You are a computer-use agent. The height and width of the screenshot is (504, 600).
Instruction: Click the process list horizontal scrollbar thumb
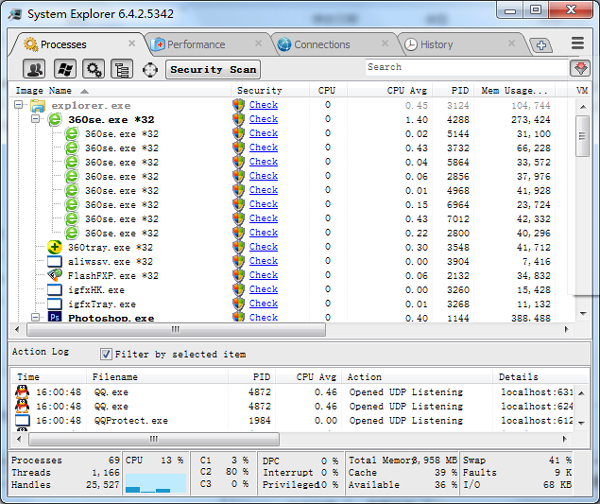(x=176, y=329)
